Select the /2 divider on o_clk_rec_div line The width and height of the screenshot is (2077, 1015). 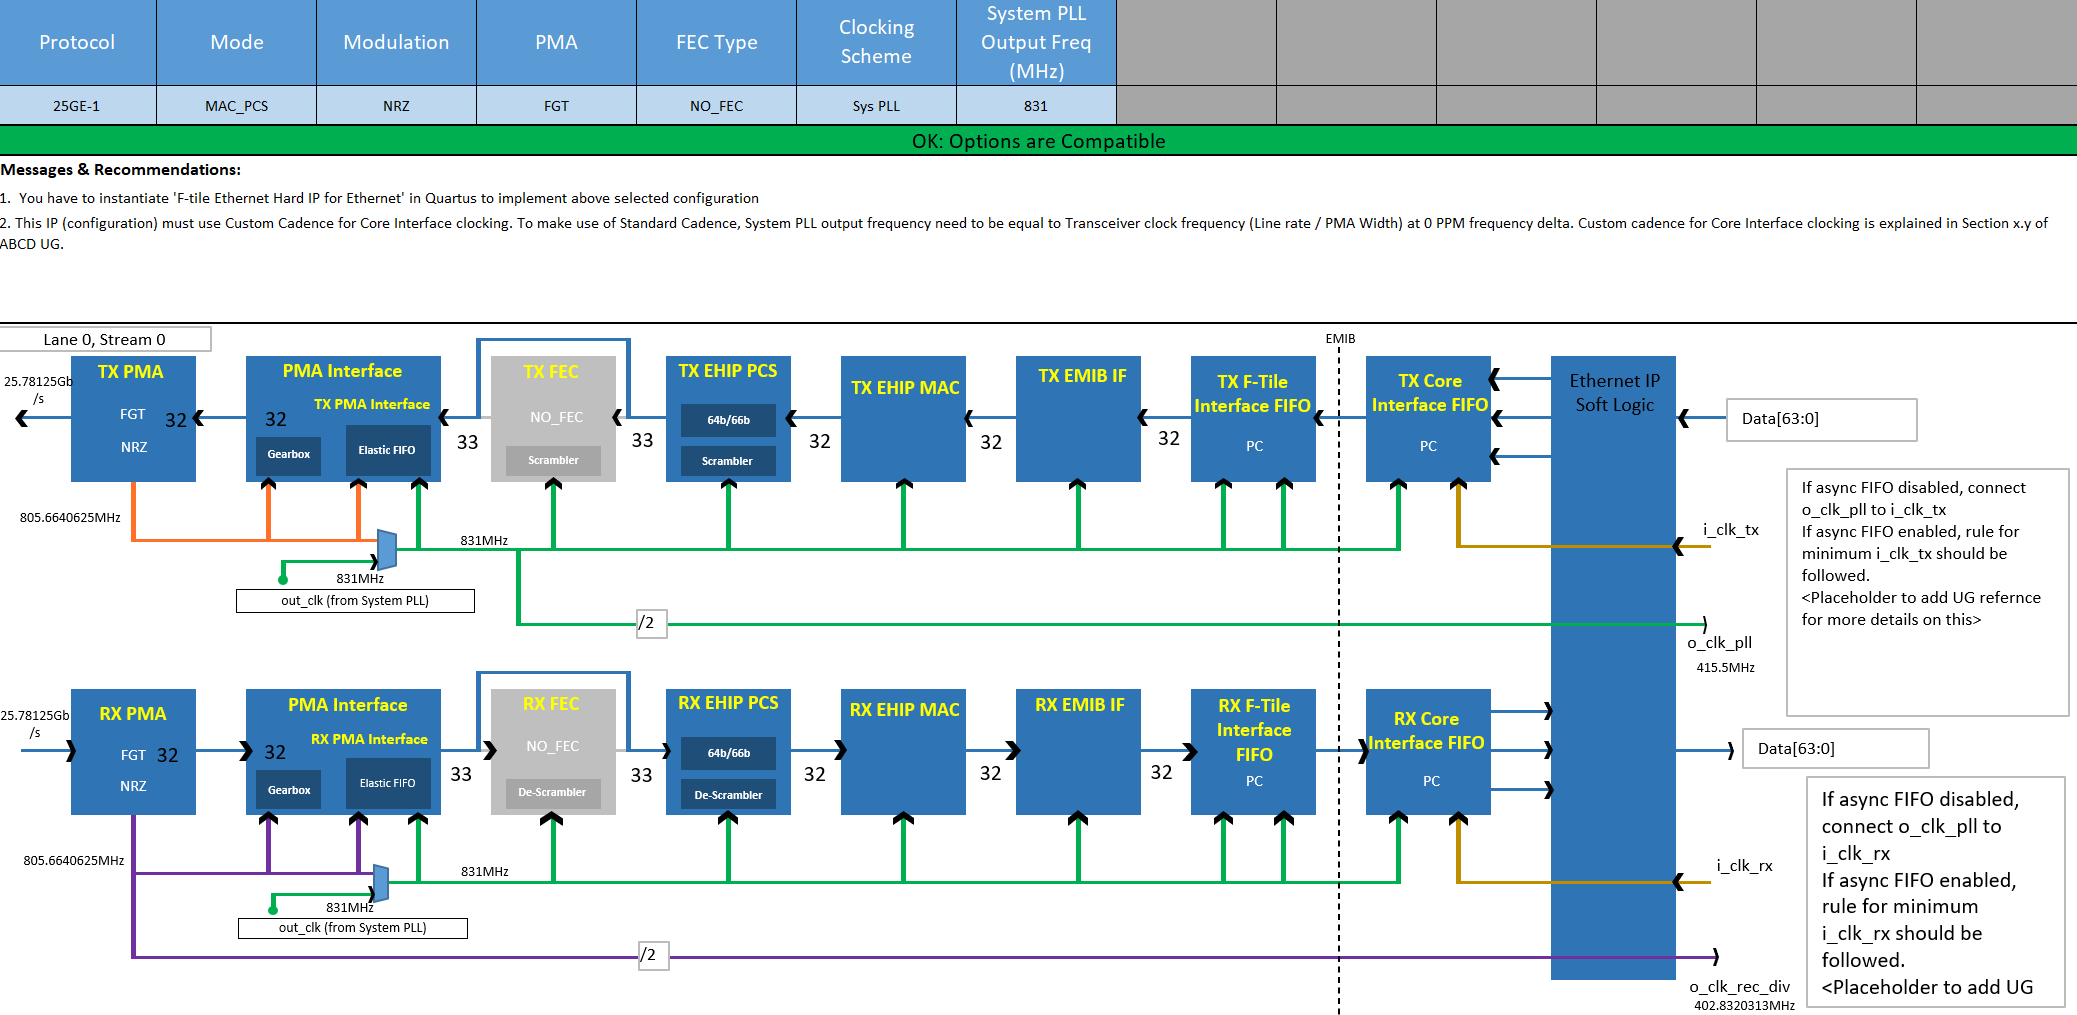[x=653, y=955]
